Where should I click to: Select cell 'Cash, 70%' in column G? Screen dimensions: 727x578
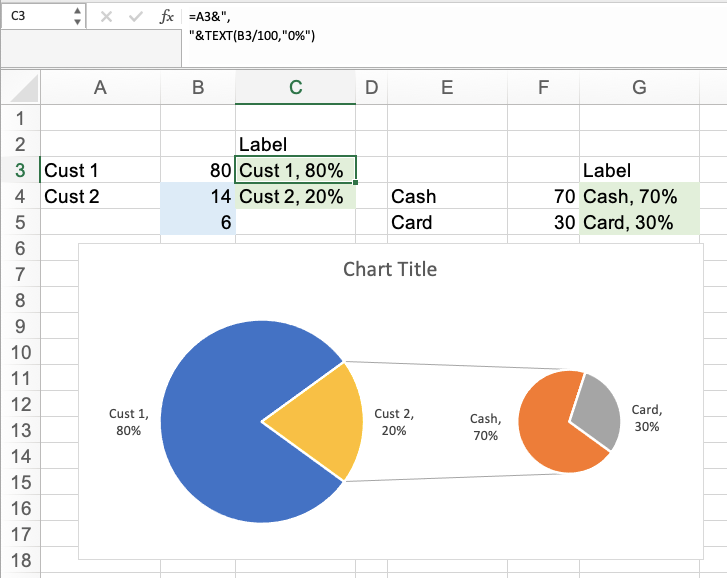[x=639, y=196]
